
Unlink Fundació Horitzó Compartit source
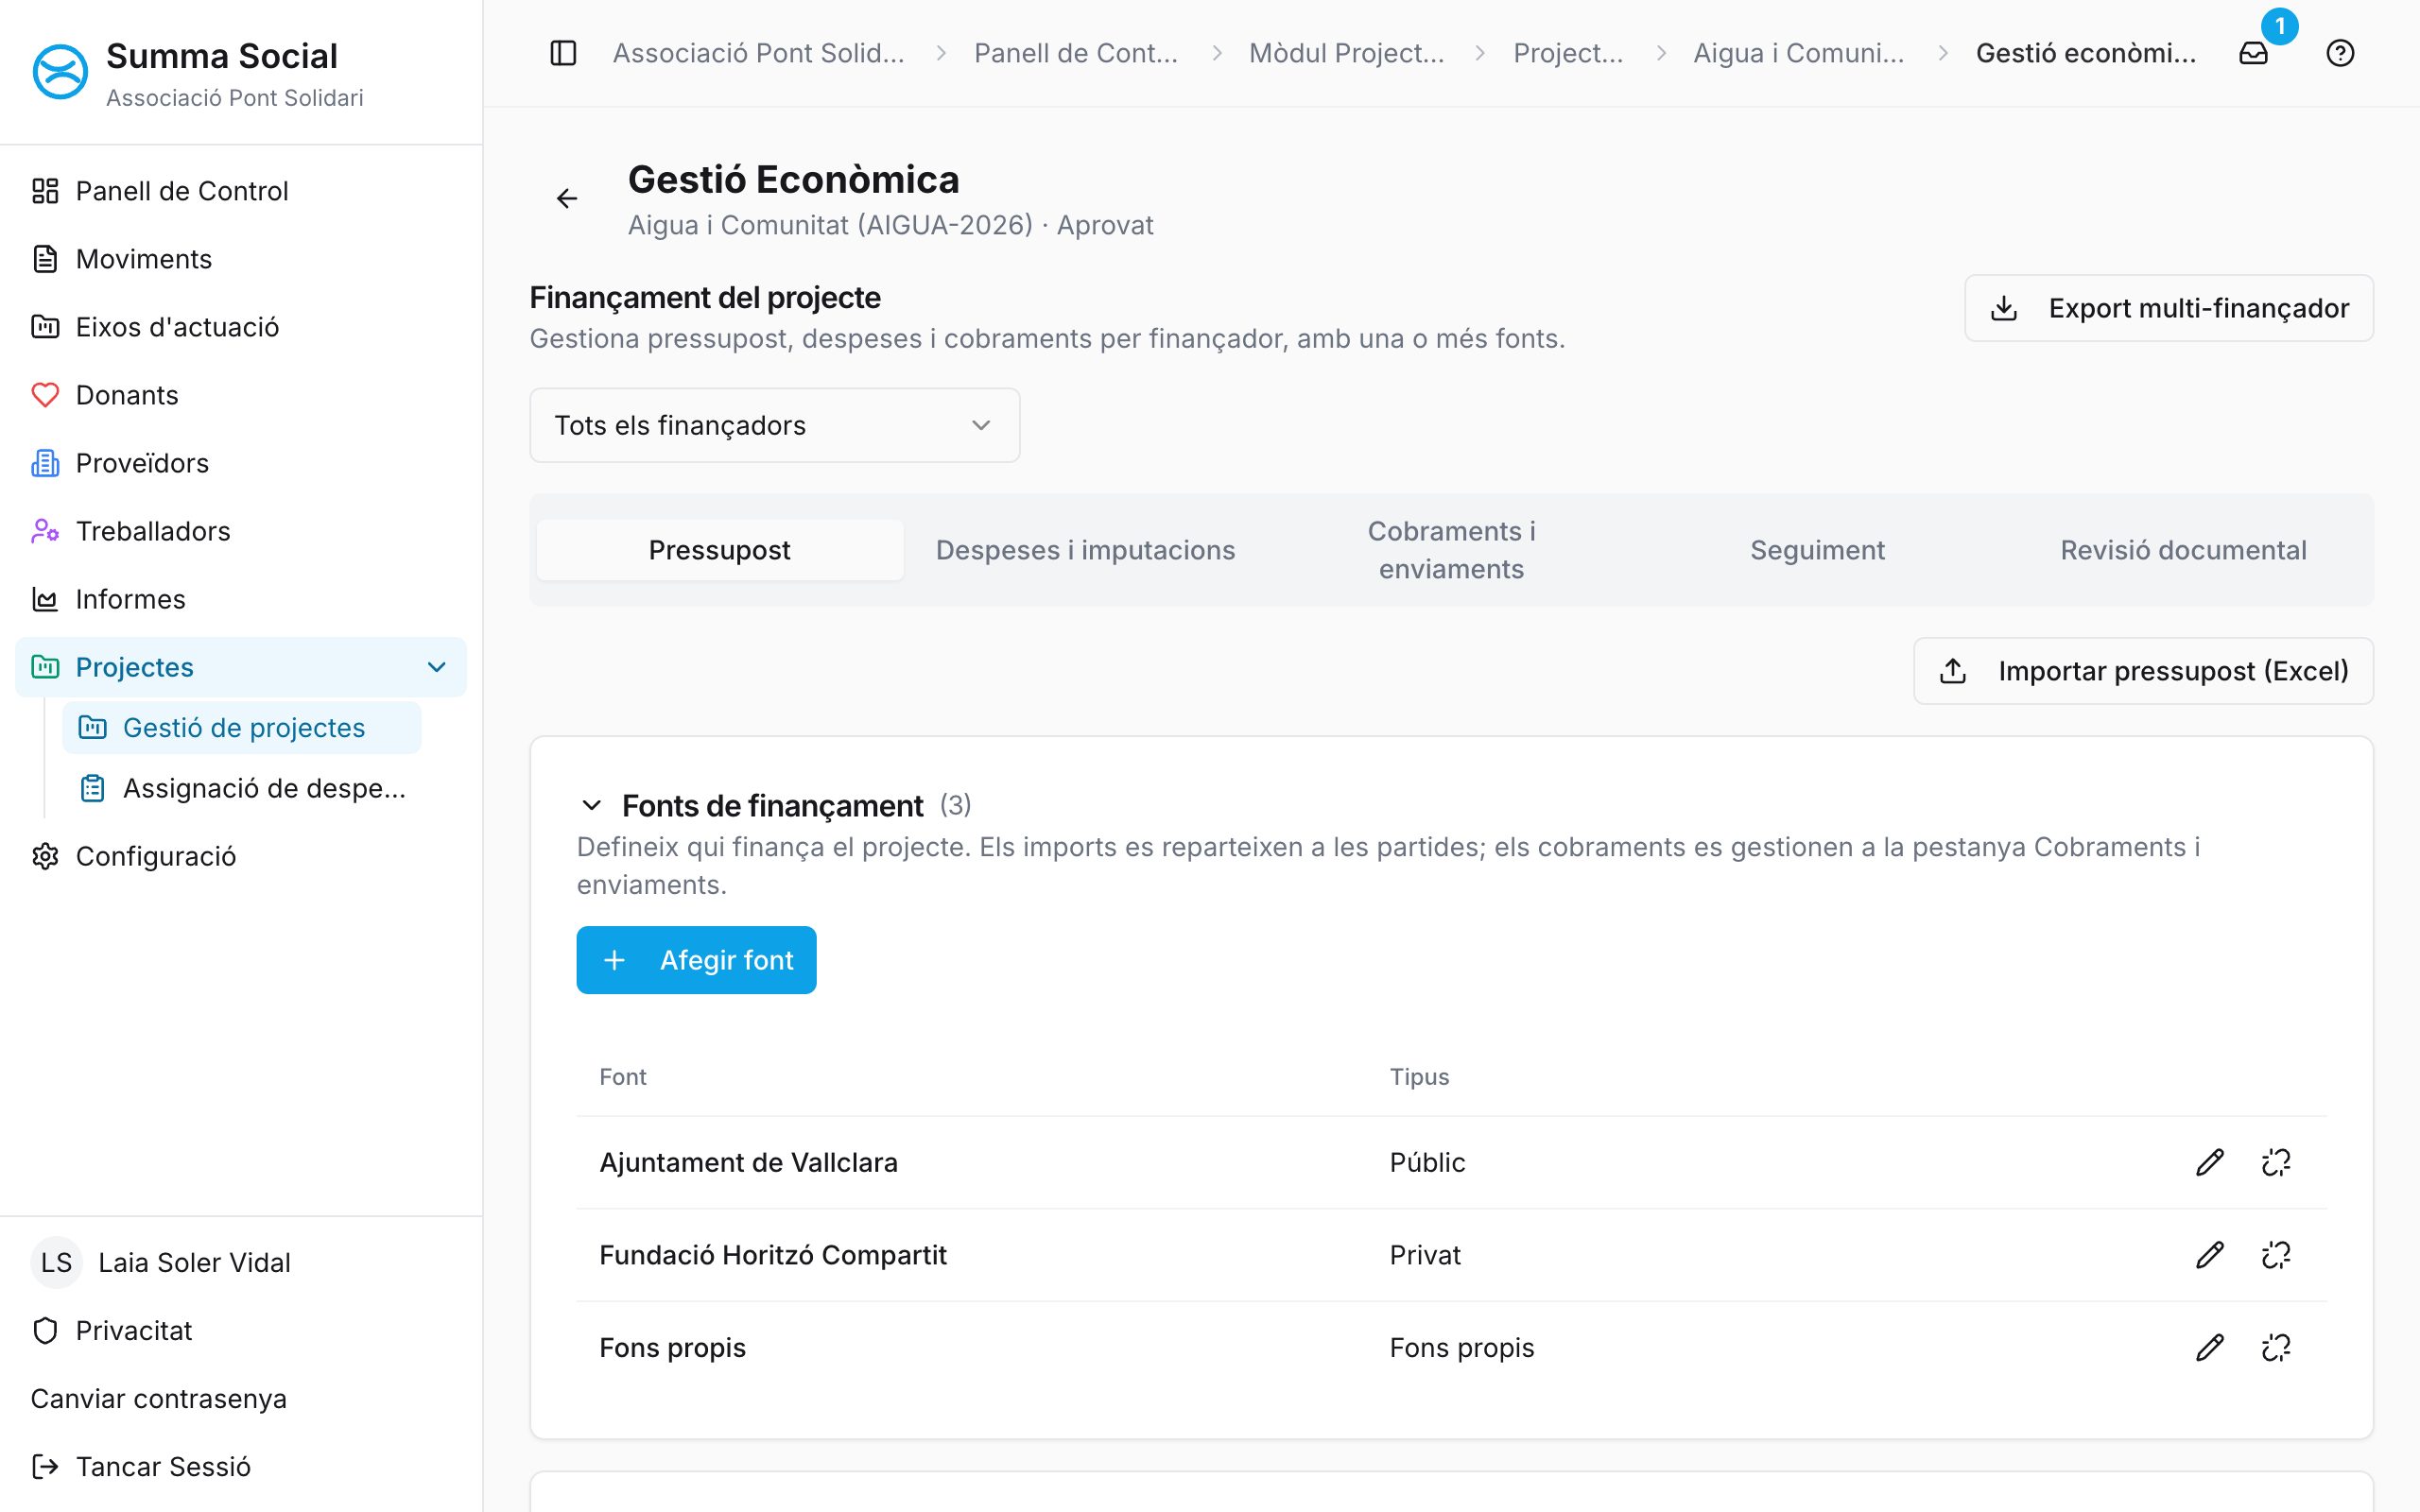(2276, 1254)
